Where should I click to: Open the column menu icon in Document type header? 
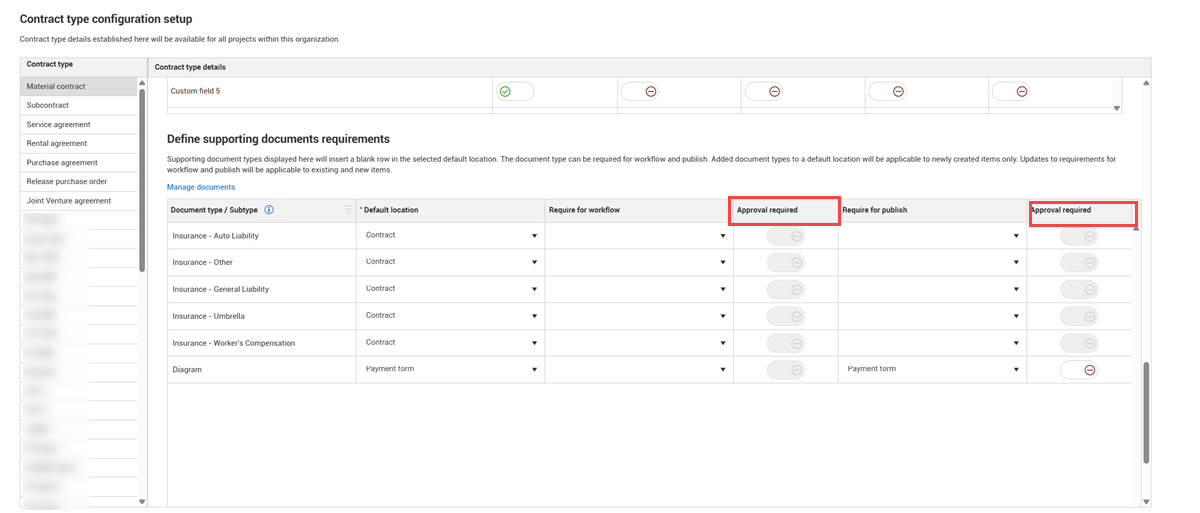[348, 210]
